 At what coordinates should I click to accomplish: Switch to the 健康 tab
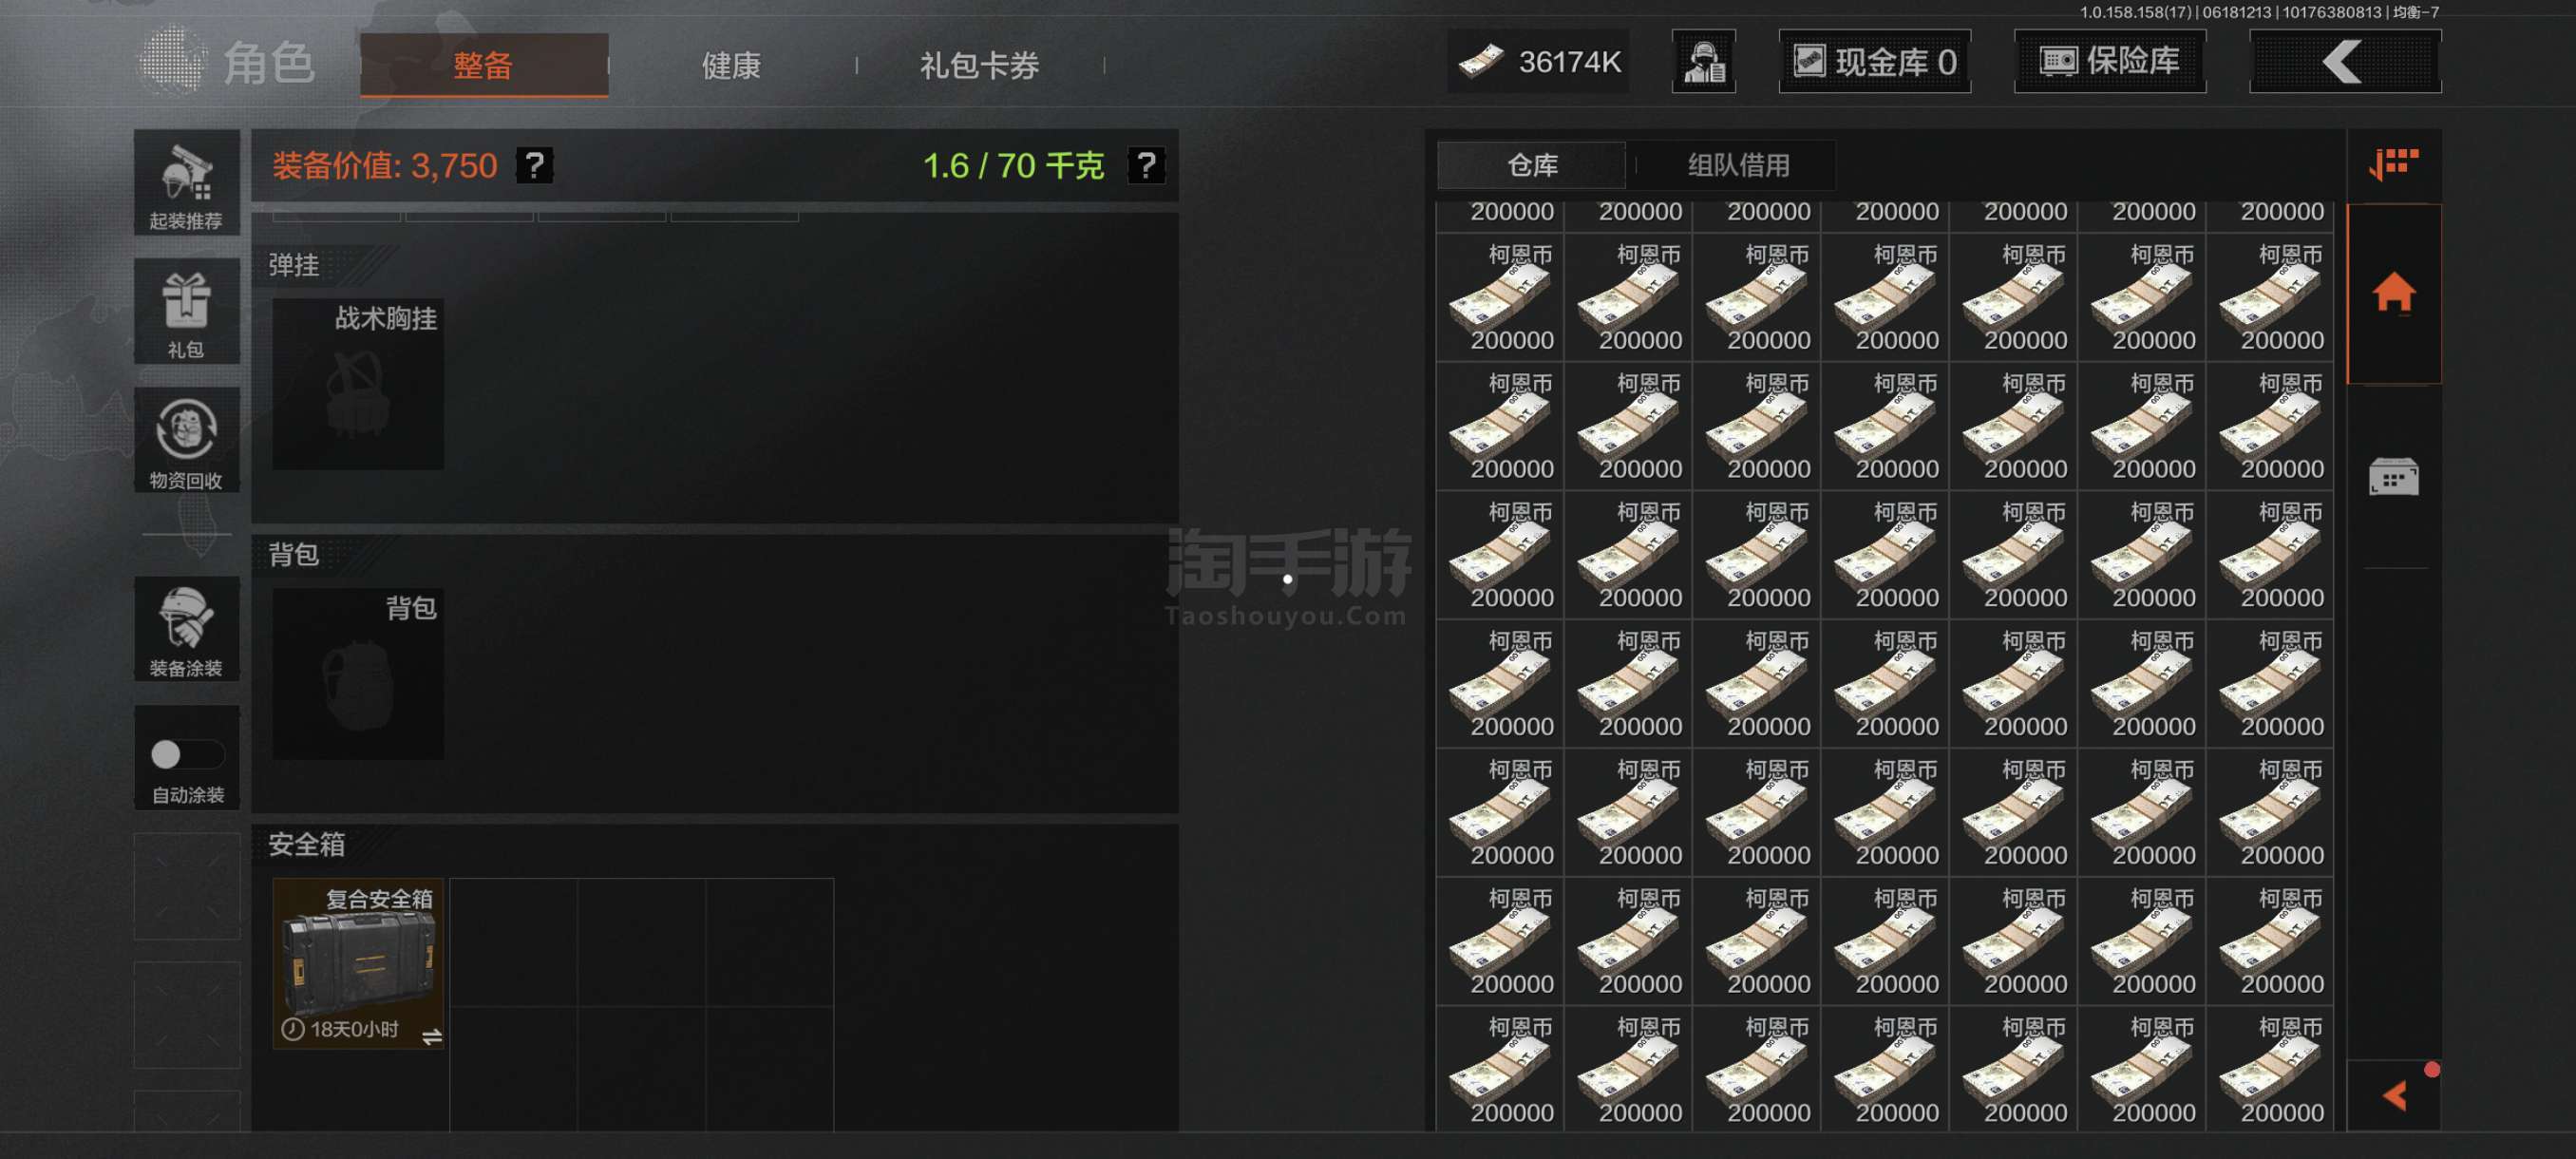[x=731, y=66]
